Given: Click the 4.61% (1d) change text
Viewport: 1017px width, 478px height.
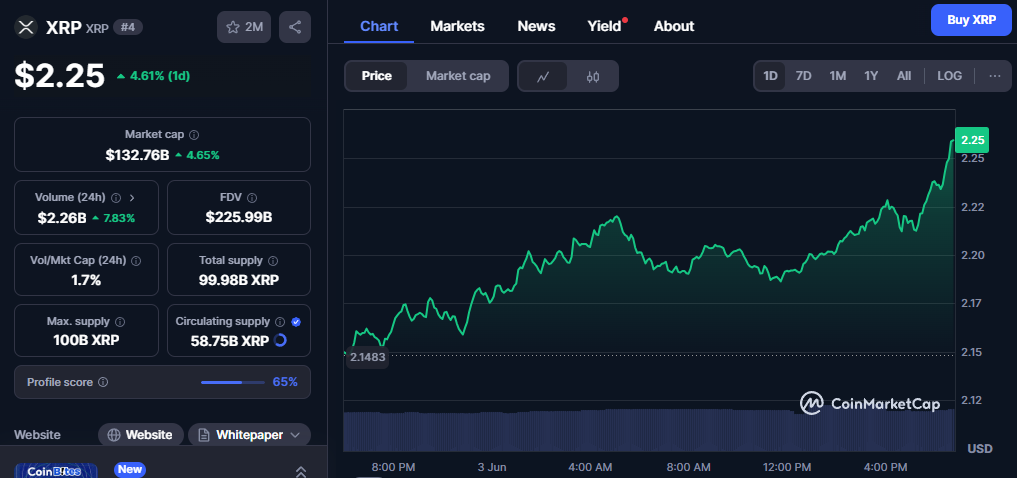Looking at the screenshot, I should 160,76.
